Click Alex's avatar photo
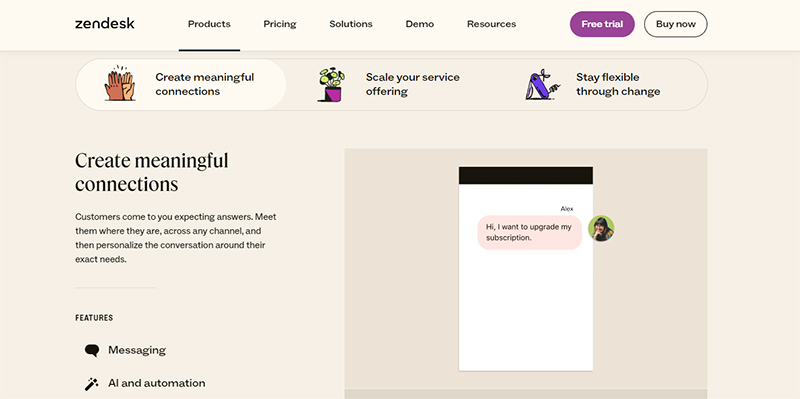The height and width of the screenshot is (399, 800). [x=601, y=229]
